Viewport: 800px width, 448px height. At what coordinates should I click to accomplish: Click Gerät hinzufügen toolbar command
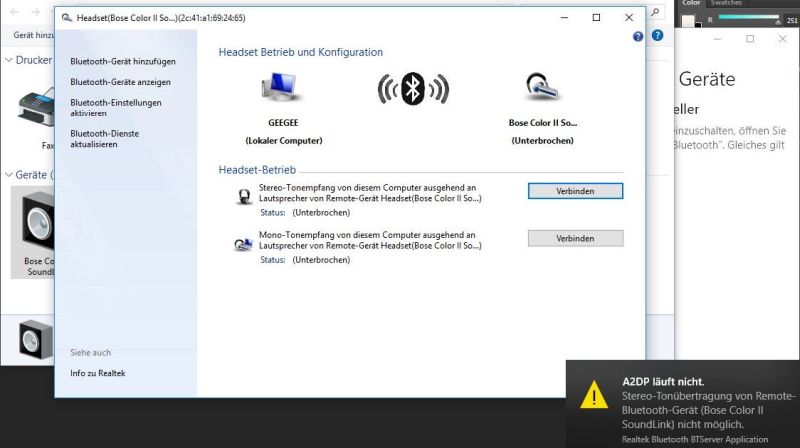pos(33,35)
